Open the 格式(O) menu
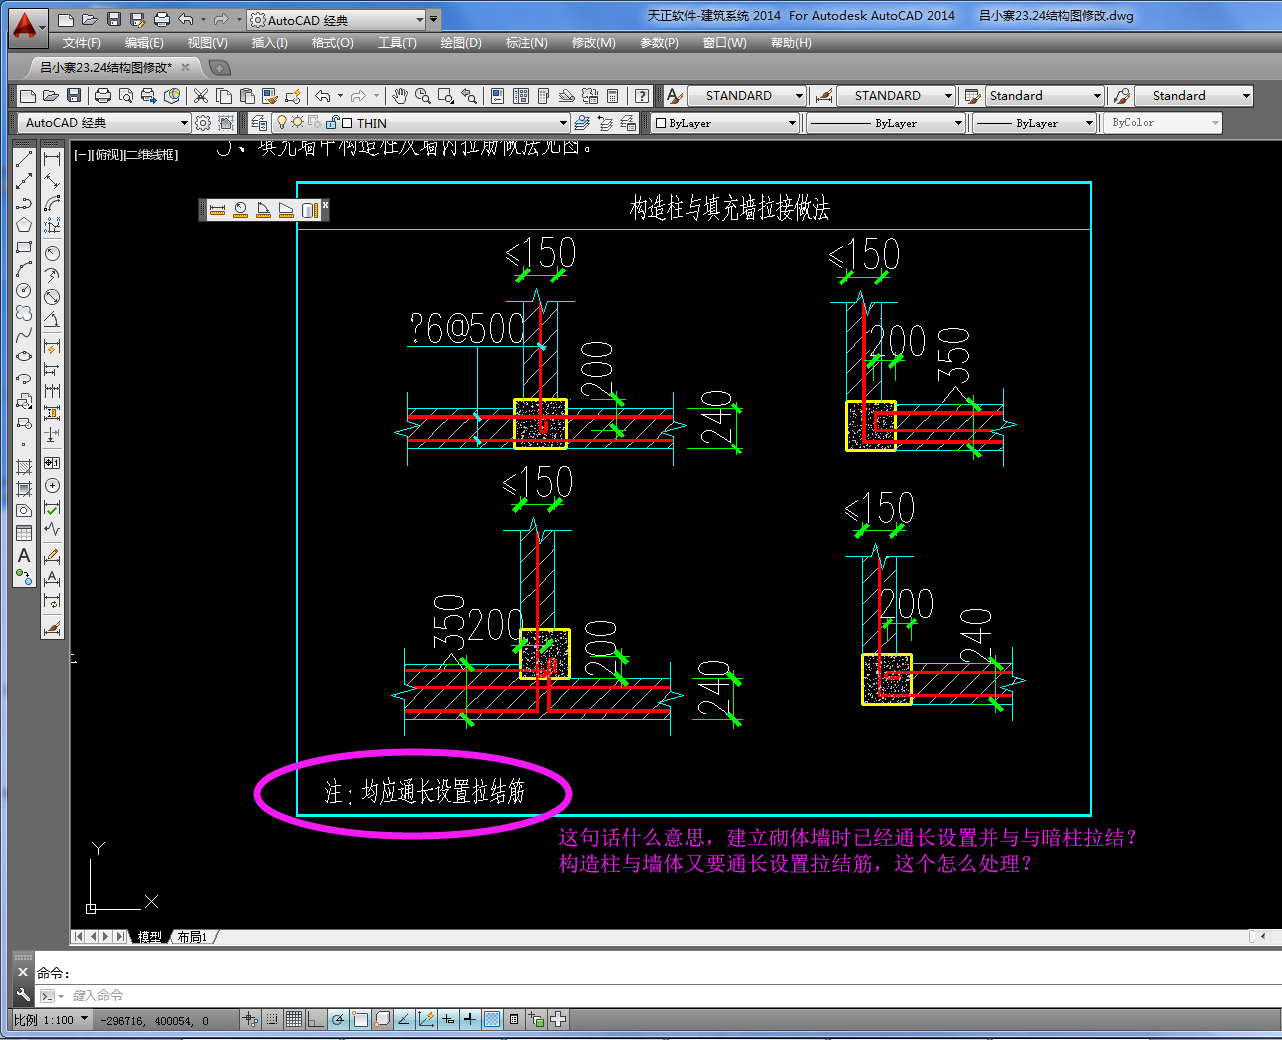1282x1040 pixels. tap(332, 43)
